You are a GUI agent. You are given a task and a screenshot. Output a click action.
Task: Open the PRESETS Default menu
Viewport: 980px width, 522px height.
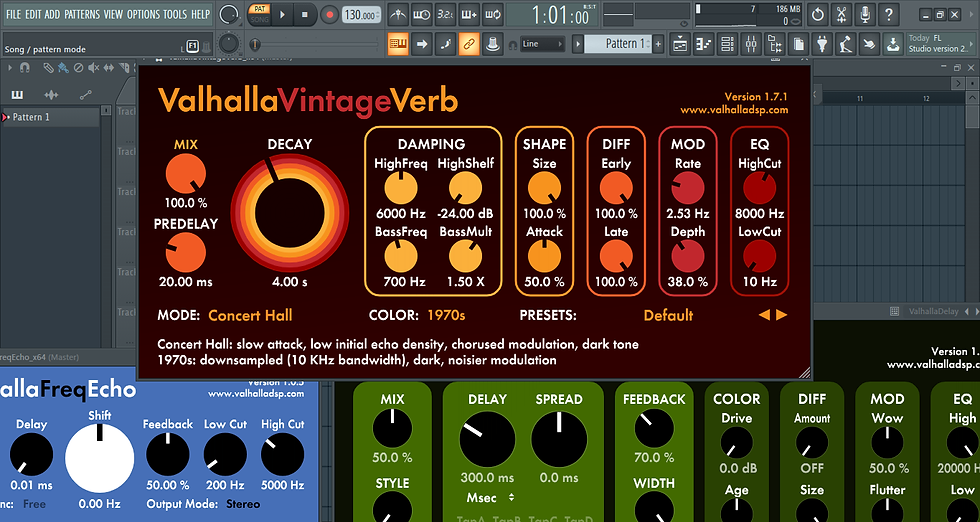[668, 315]
